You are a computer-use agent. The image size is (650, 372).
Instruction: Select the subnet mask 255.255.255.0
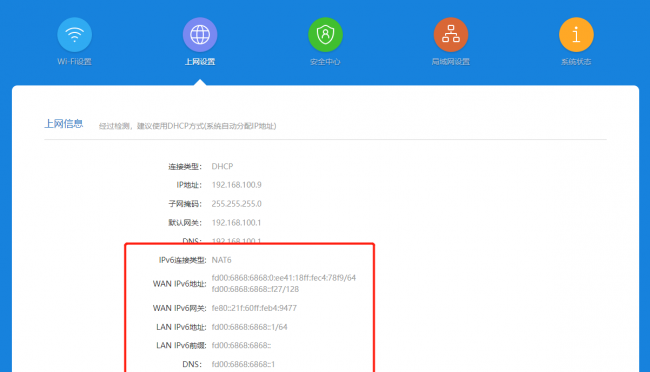click(237, 204)
